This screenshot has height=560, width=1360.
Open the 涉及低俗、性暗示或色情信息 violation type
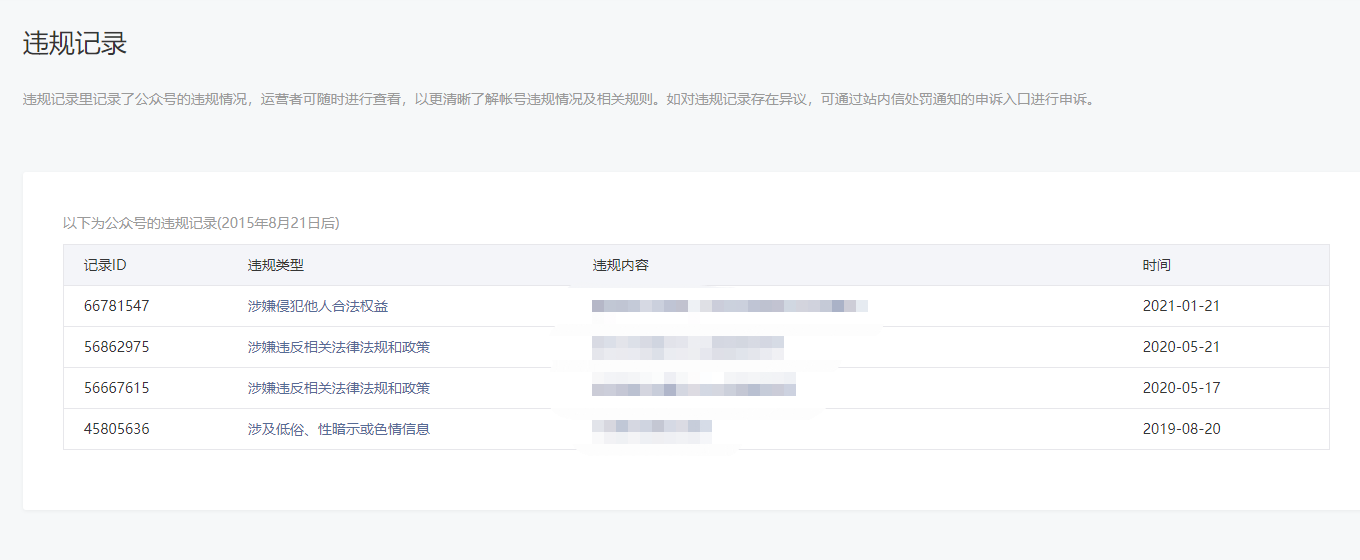[x=339, y=429]
